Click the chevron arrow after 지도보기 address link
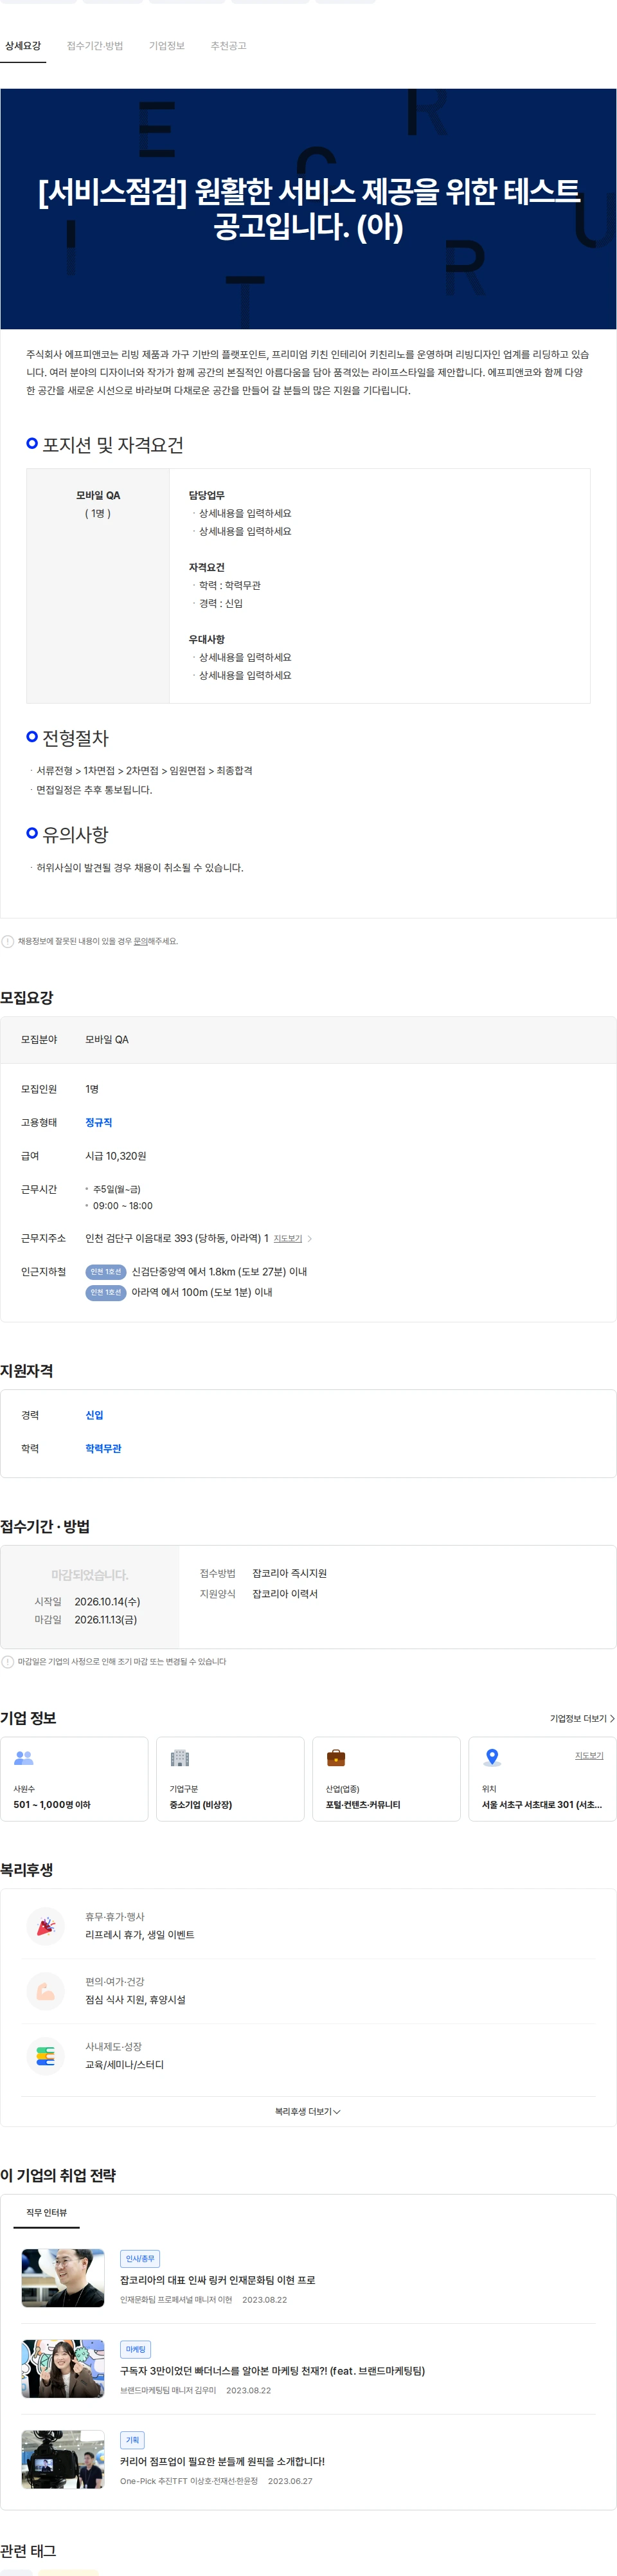 coord(310,1238)
